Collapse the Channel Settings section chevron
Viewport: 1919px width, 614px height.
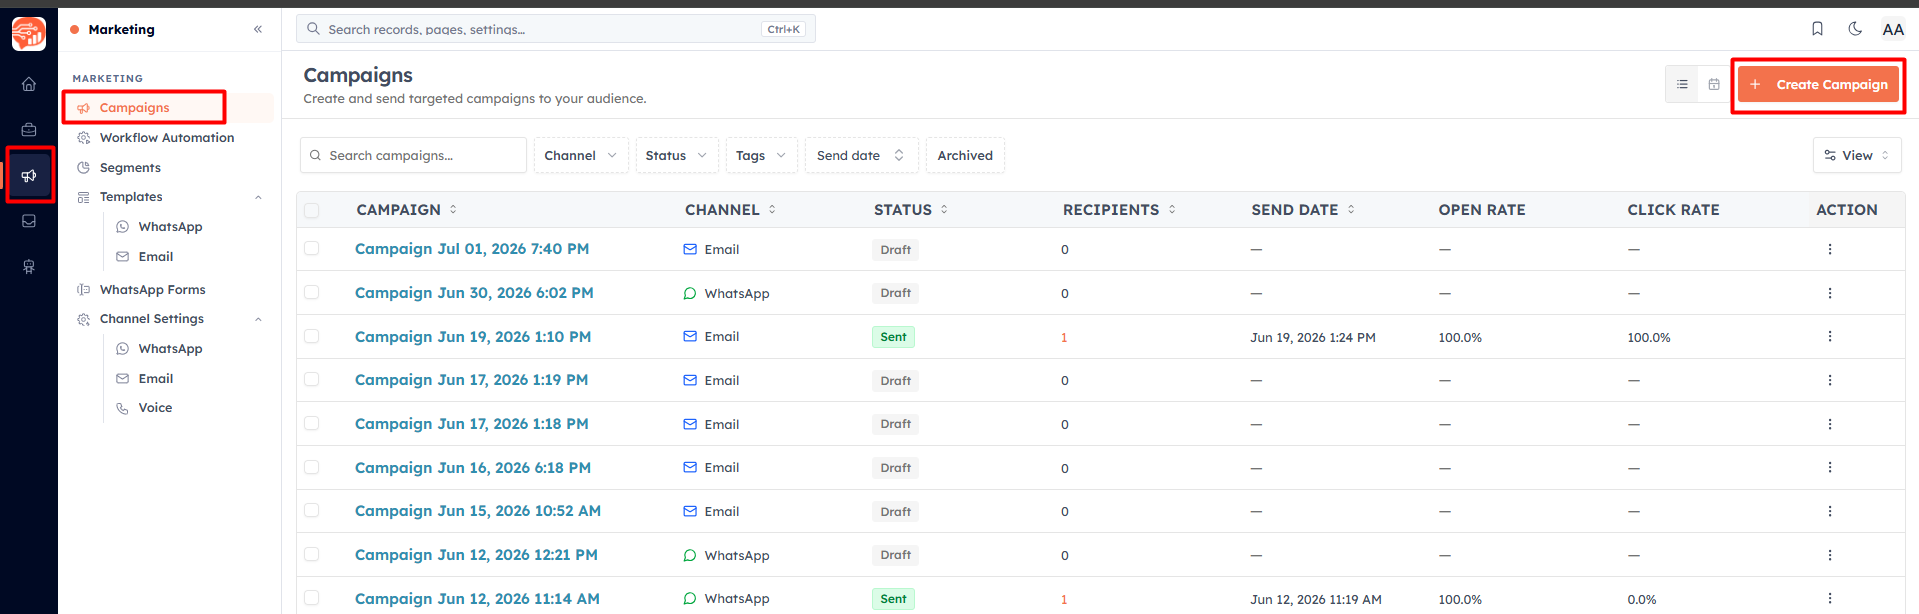point(258,319)
